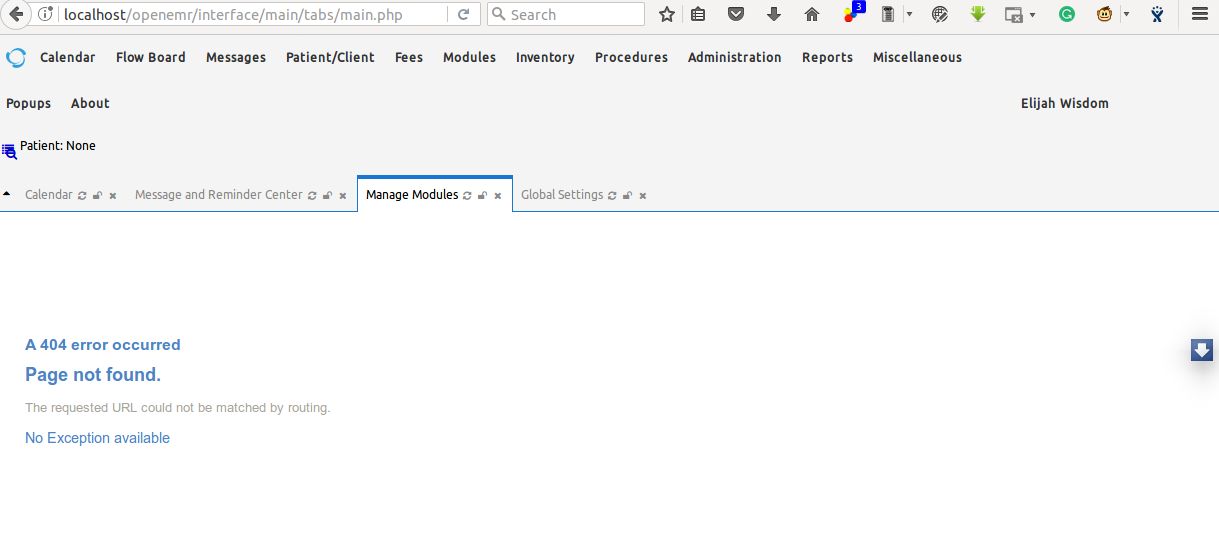The height and width of the screenshot is (549, 1219).
Task: Click the window-with-x extension icon
Action: coord(1014,15)
